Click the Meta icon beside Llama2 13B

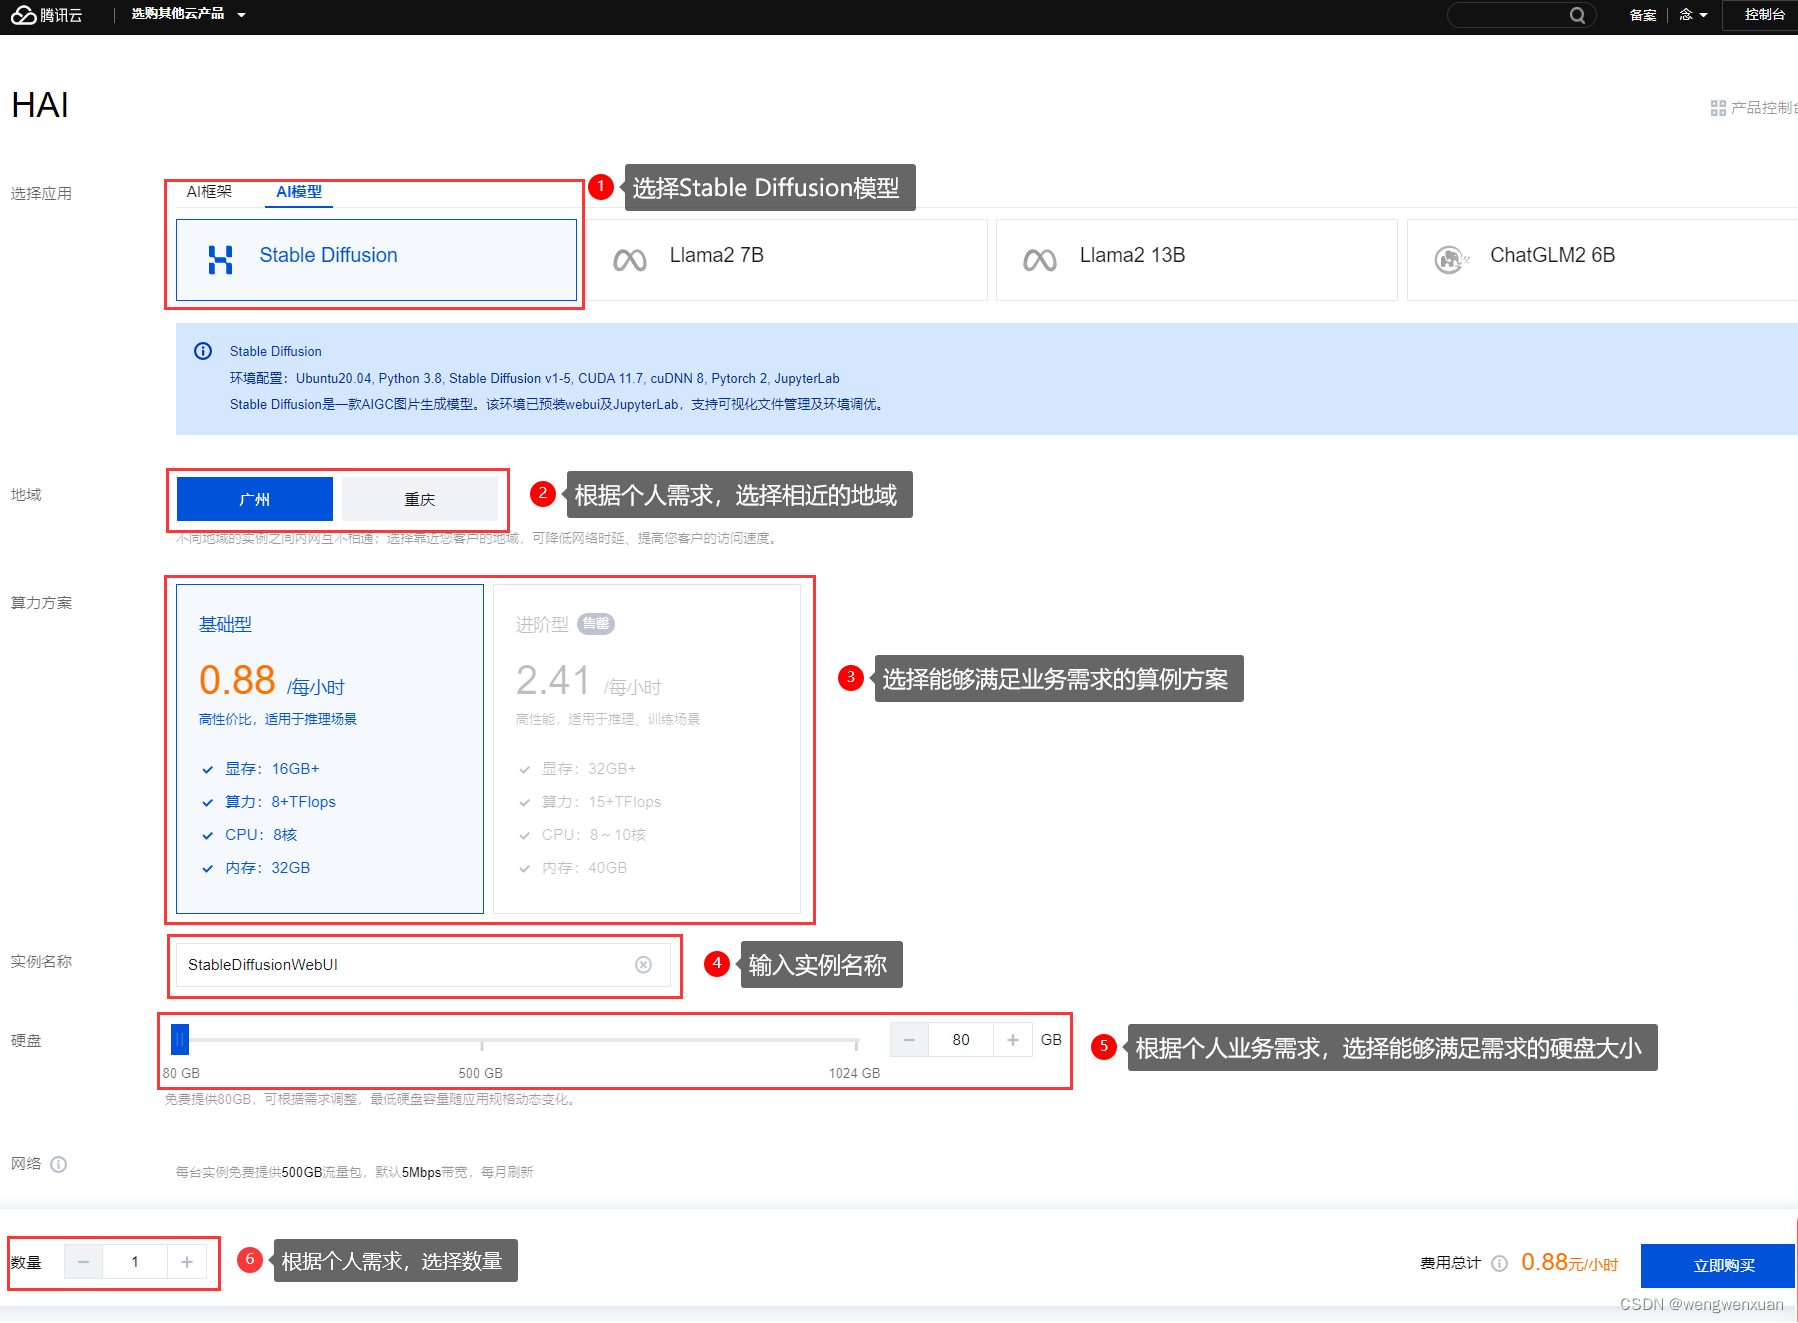coord(1040,260)
